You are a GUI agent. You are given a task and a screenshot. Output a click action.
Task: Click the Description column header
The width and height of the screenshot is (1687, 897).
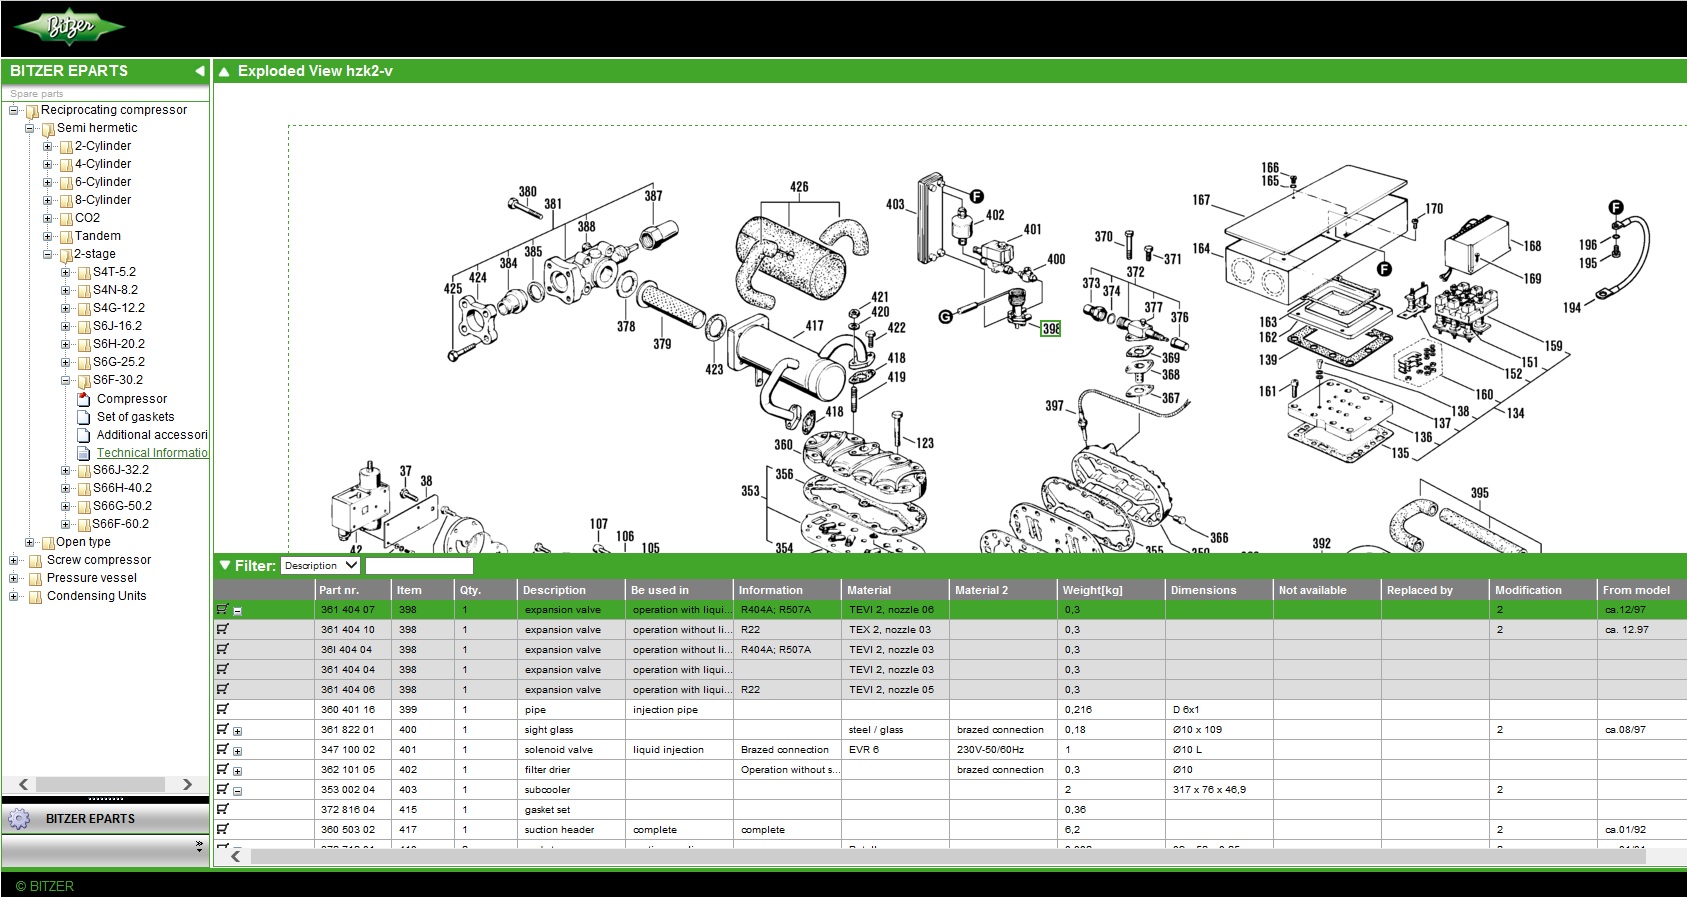coord(571,590)
